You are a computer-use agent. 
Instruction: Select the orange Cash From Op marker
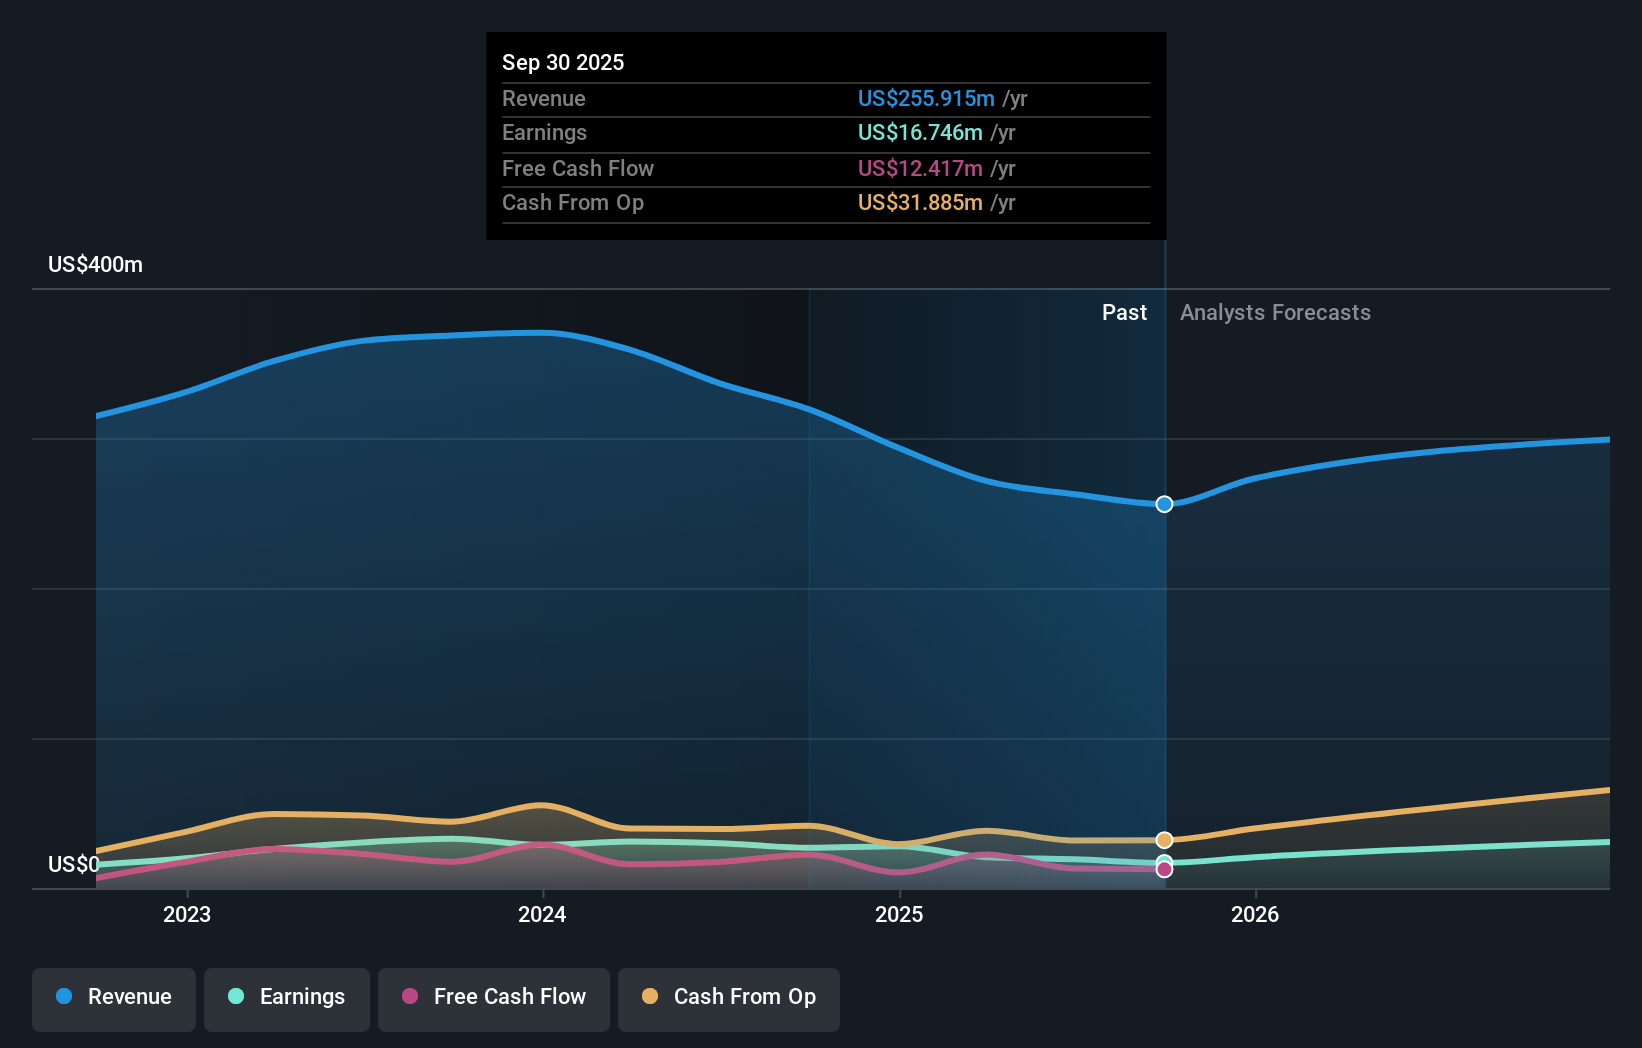(1163, 840)
